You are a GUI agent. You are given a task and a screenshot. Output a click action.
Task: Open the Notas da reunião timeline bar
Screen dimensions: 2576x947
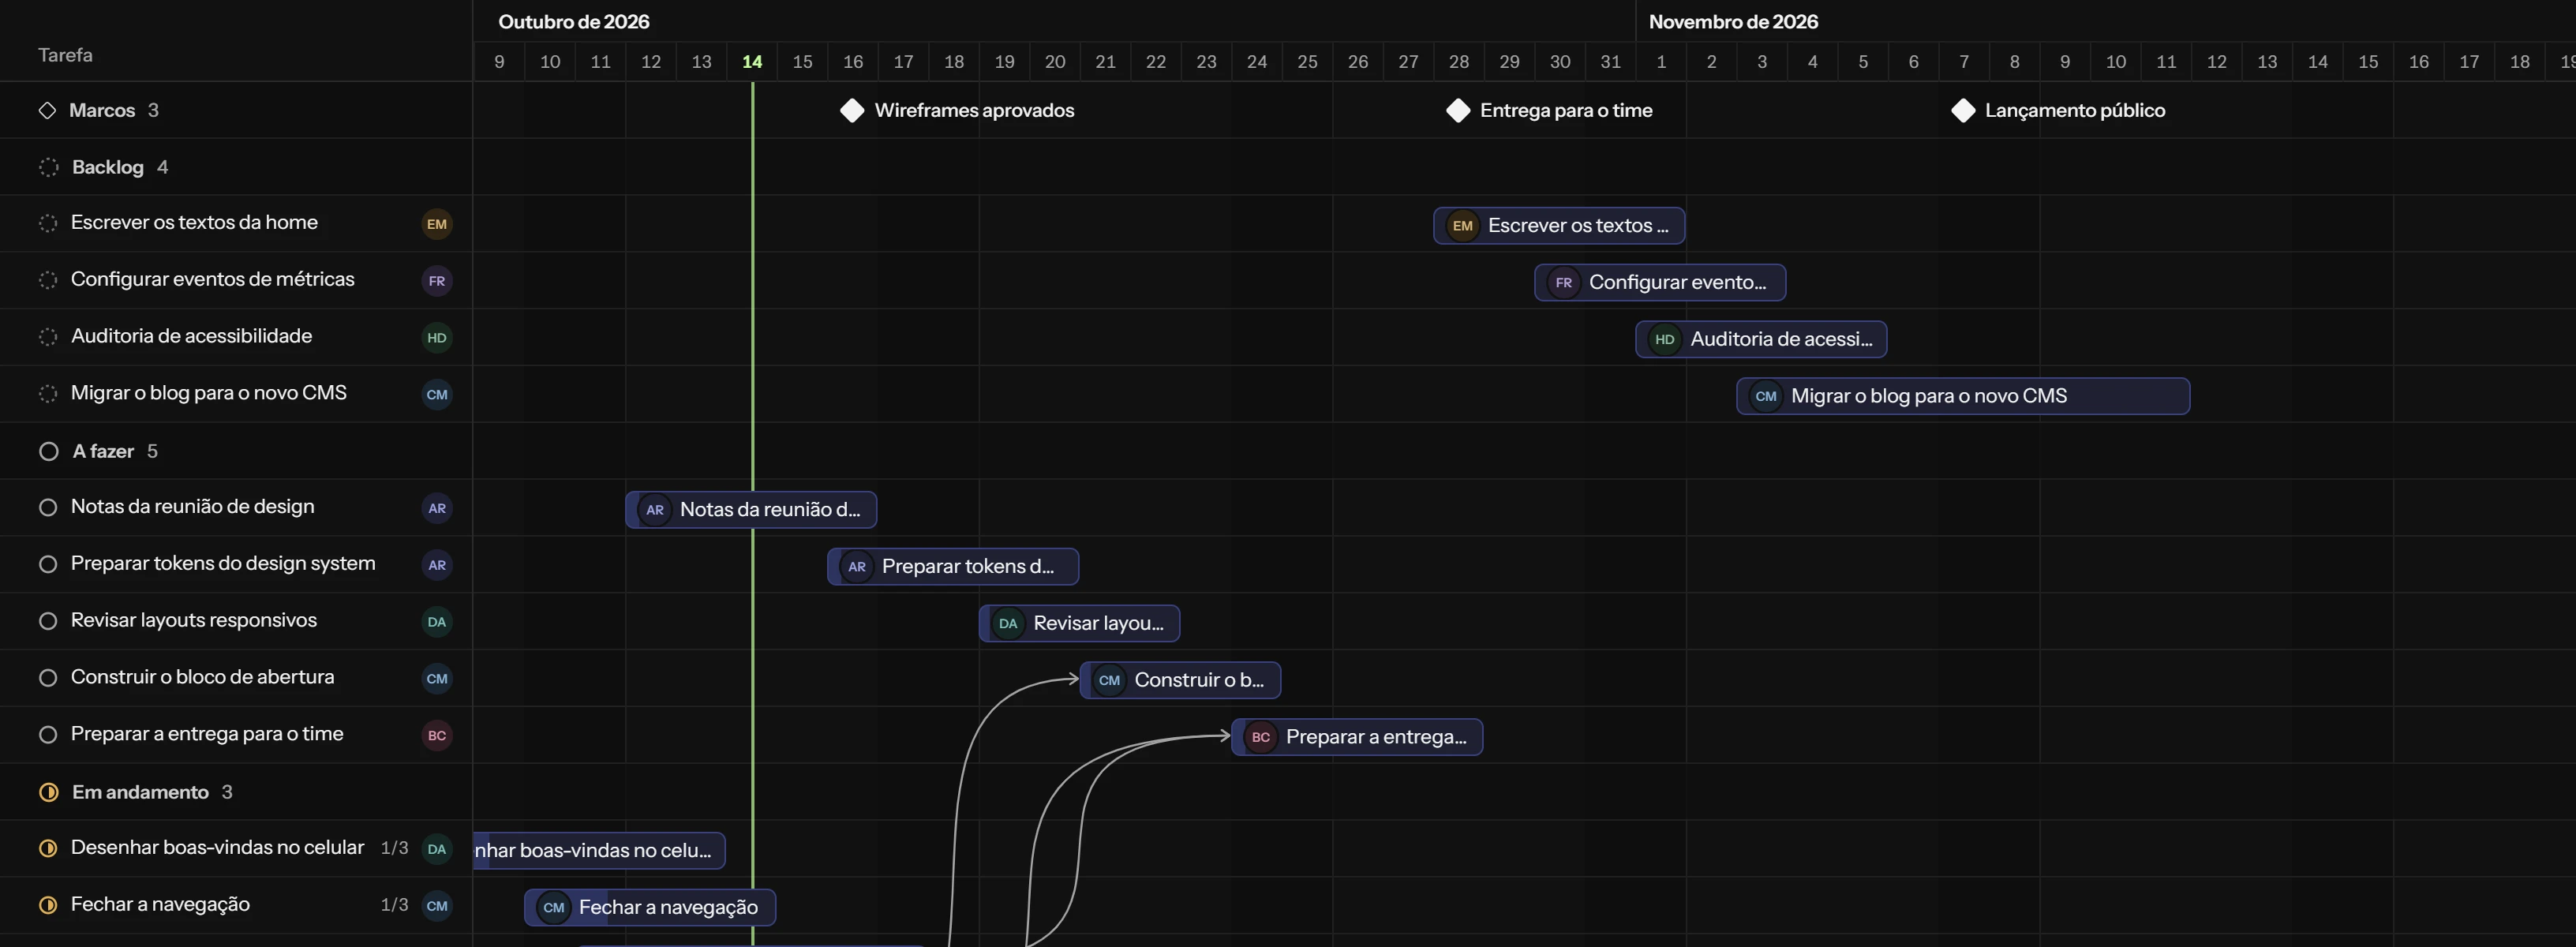(751, 510)
